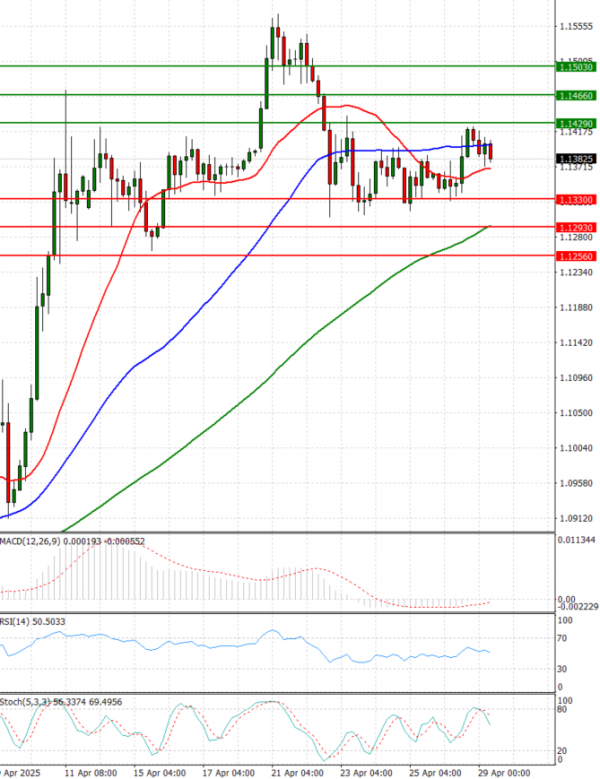Select the 1.14660 green resistance price label
Image resolution: width=600 pixels, height=779 pixels.
(577, 95)
